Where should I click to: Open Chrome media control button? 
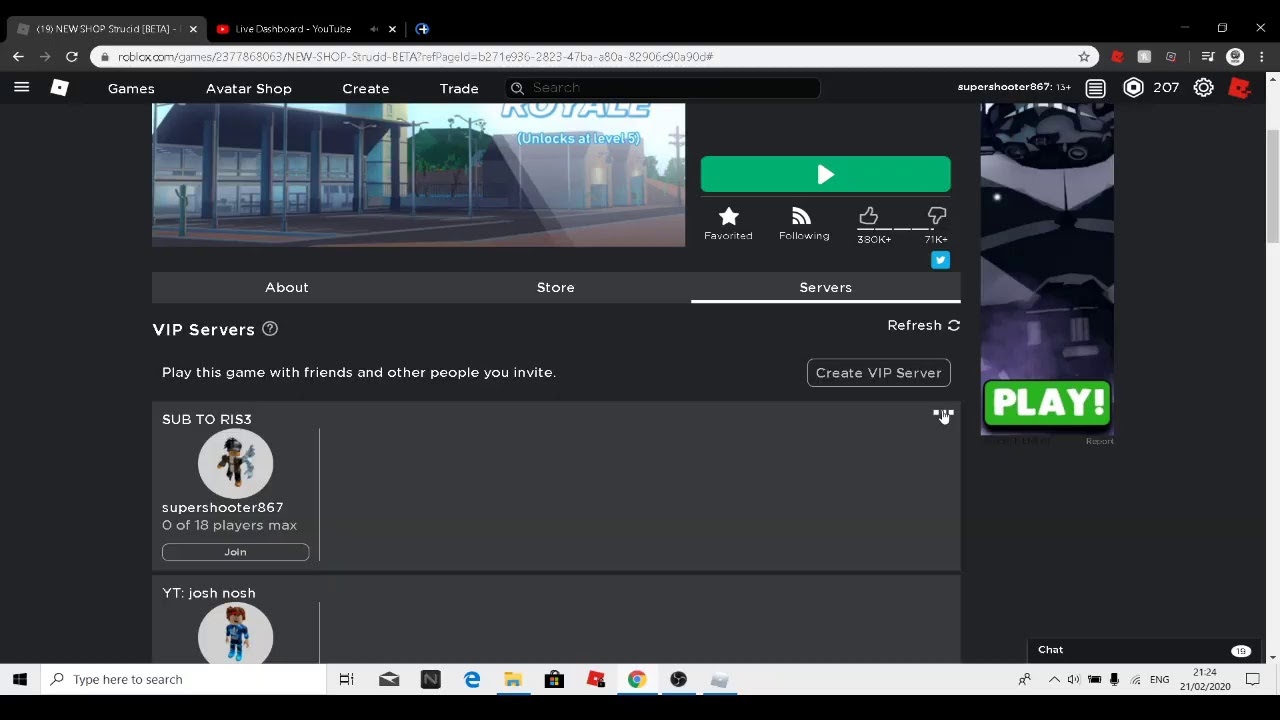(x=1207, y=57)
